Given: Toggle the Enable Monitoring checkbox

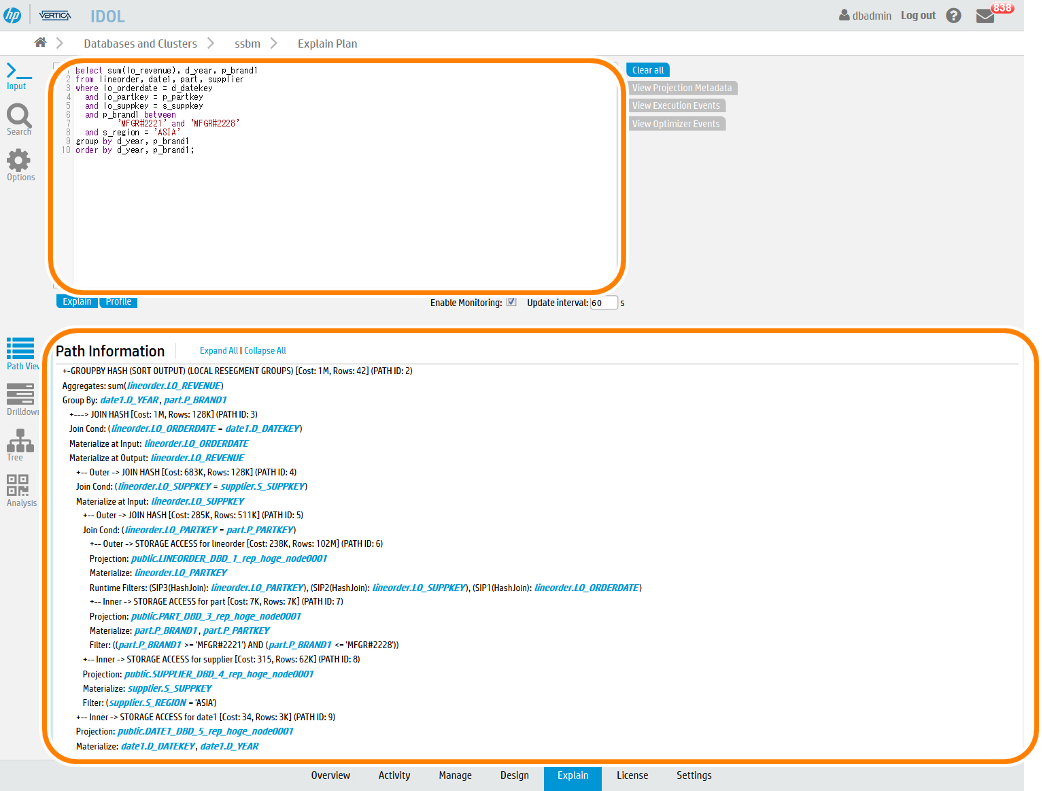Looking at the screenshot, I should [x=512, y=302].
